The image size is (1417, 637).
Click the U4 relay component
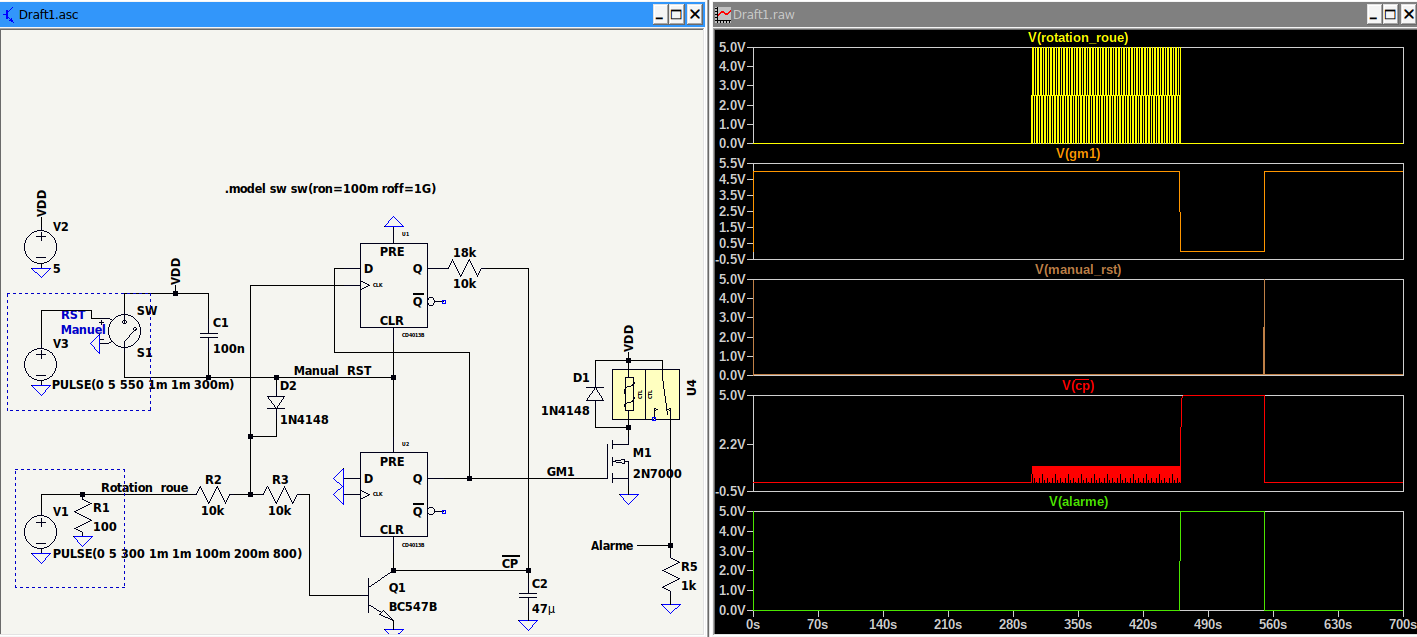[648, 392]
